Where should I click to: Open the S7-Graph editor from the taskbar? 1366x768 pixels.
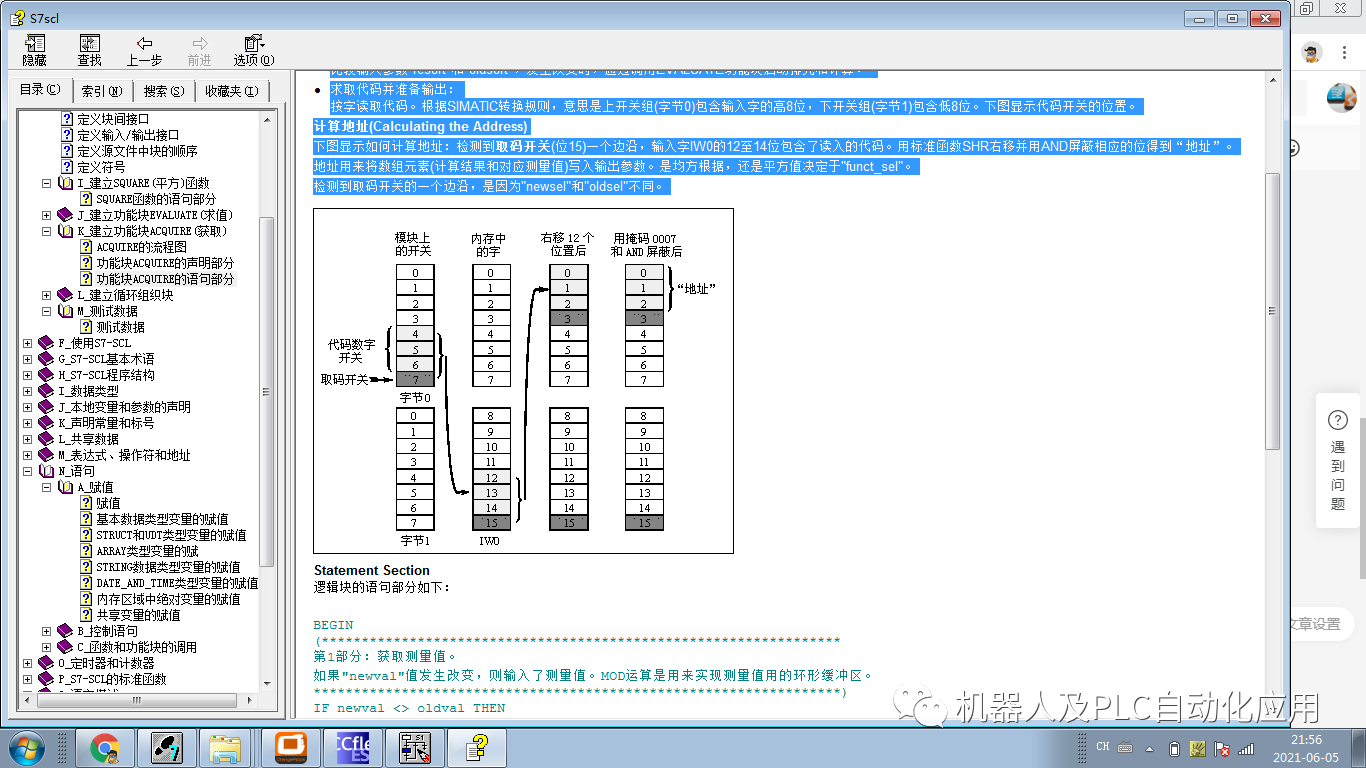tap(415, 747)
